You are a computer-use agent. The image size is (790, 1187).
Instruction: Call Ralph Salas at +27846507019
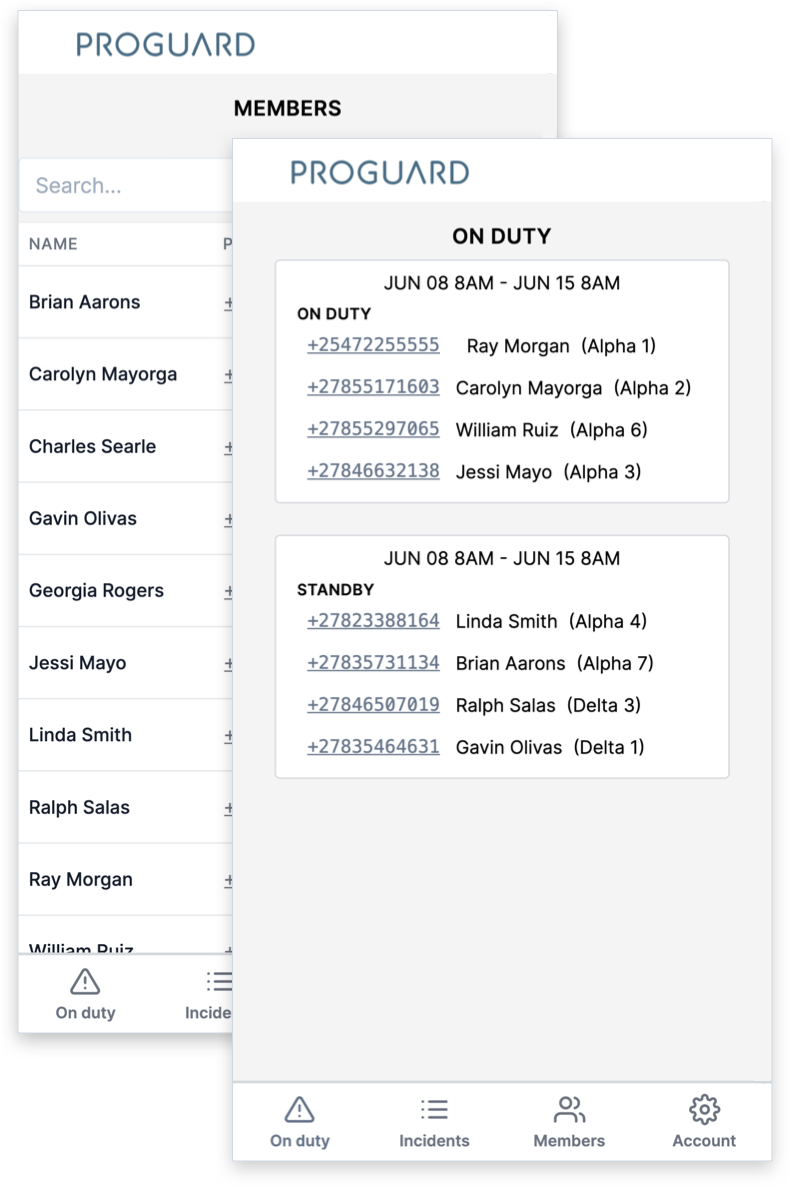[373, 705]
